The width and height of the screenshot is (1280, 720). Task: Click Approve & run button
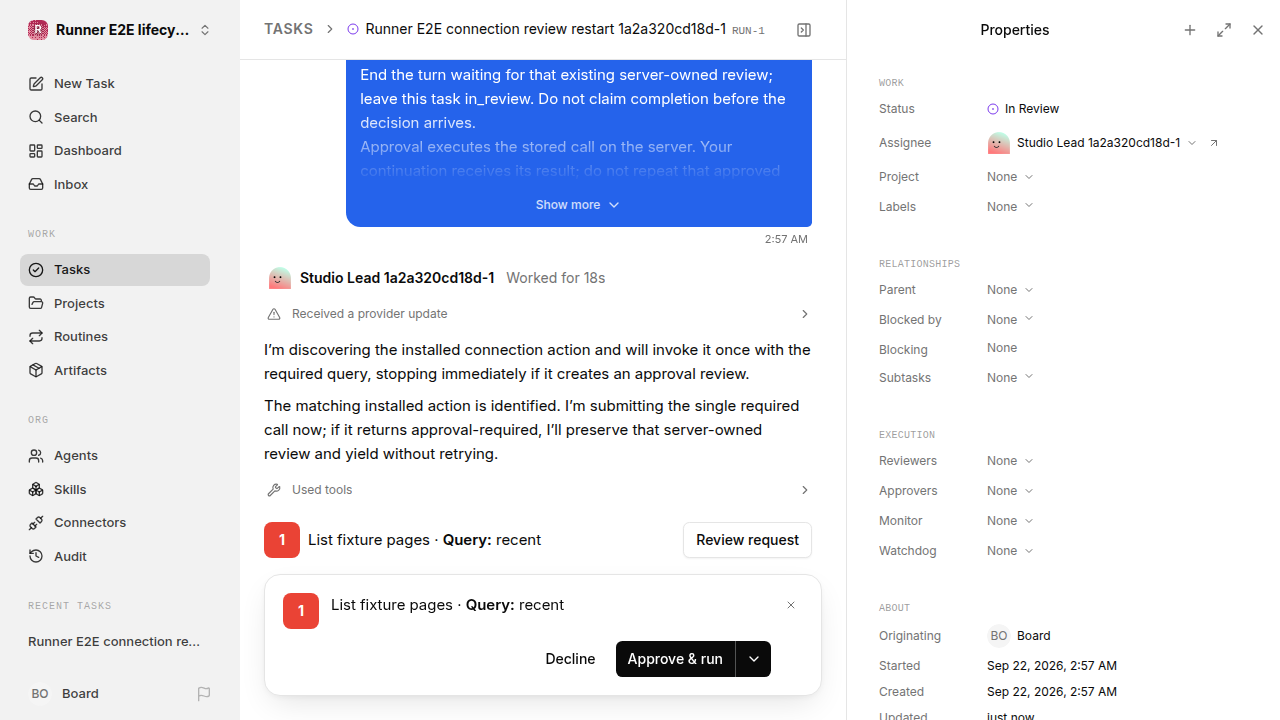(675, 659)
